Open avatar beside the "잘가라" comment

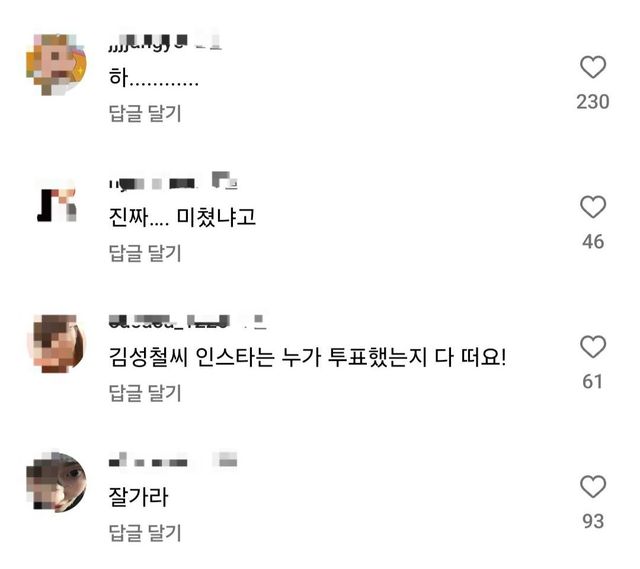[x=55, y=484]
